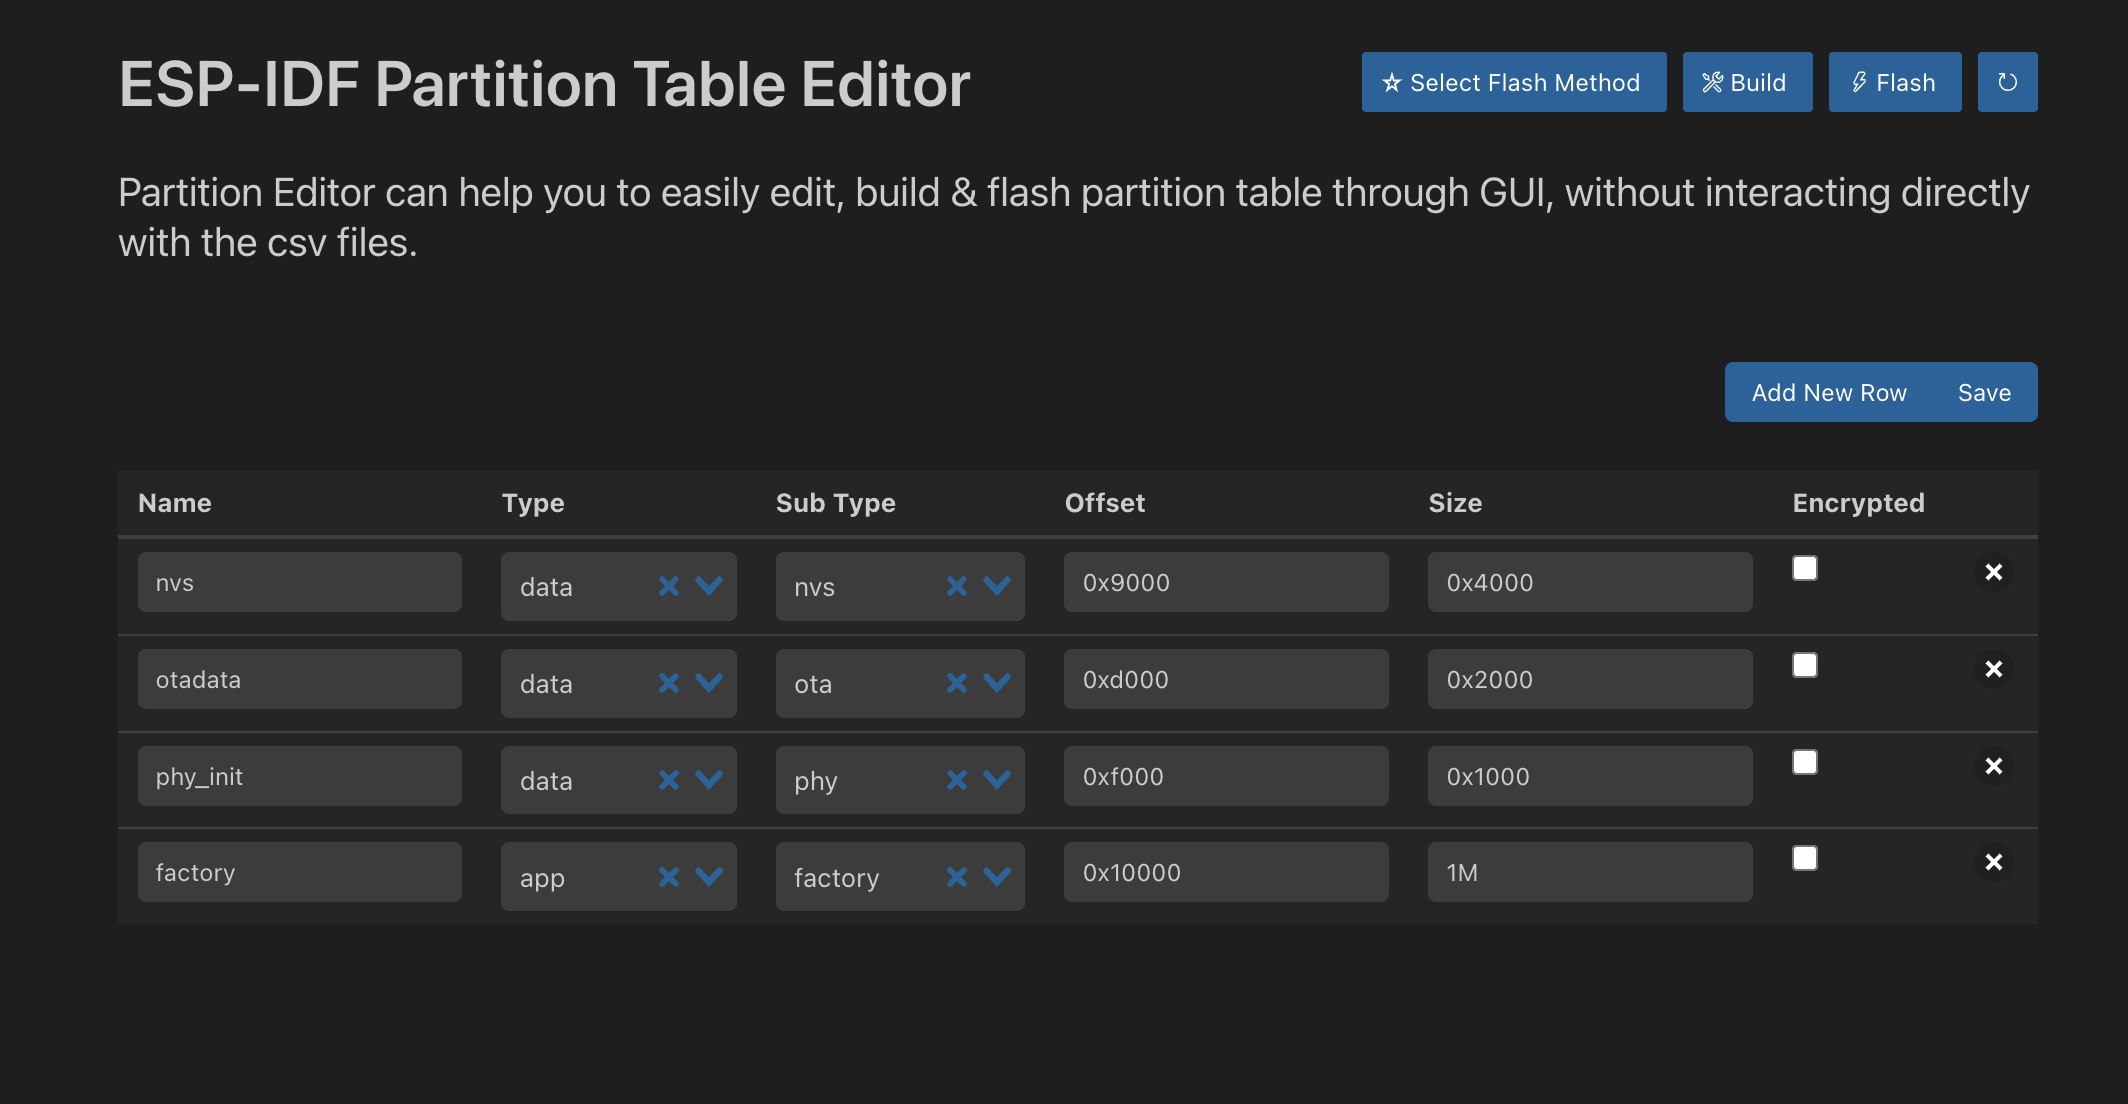Edit offset field 0xd000
The image size is (2128, 1104).
[x=1226, y=679]
